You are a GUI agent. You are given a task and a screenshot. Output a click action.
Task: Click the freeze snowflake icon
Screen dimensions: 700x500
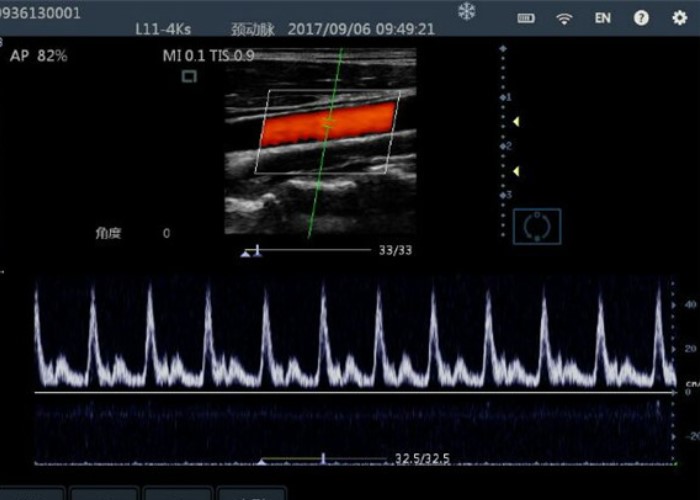tap(466, 12)
